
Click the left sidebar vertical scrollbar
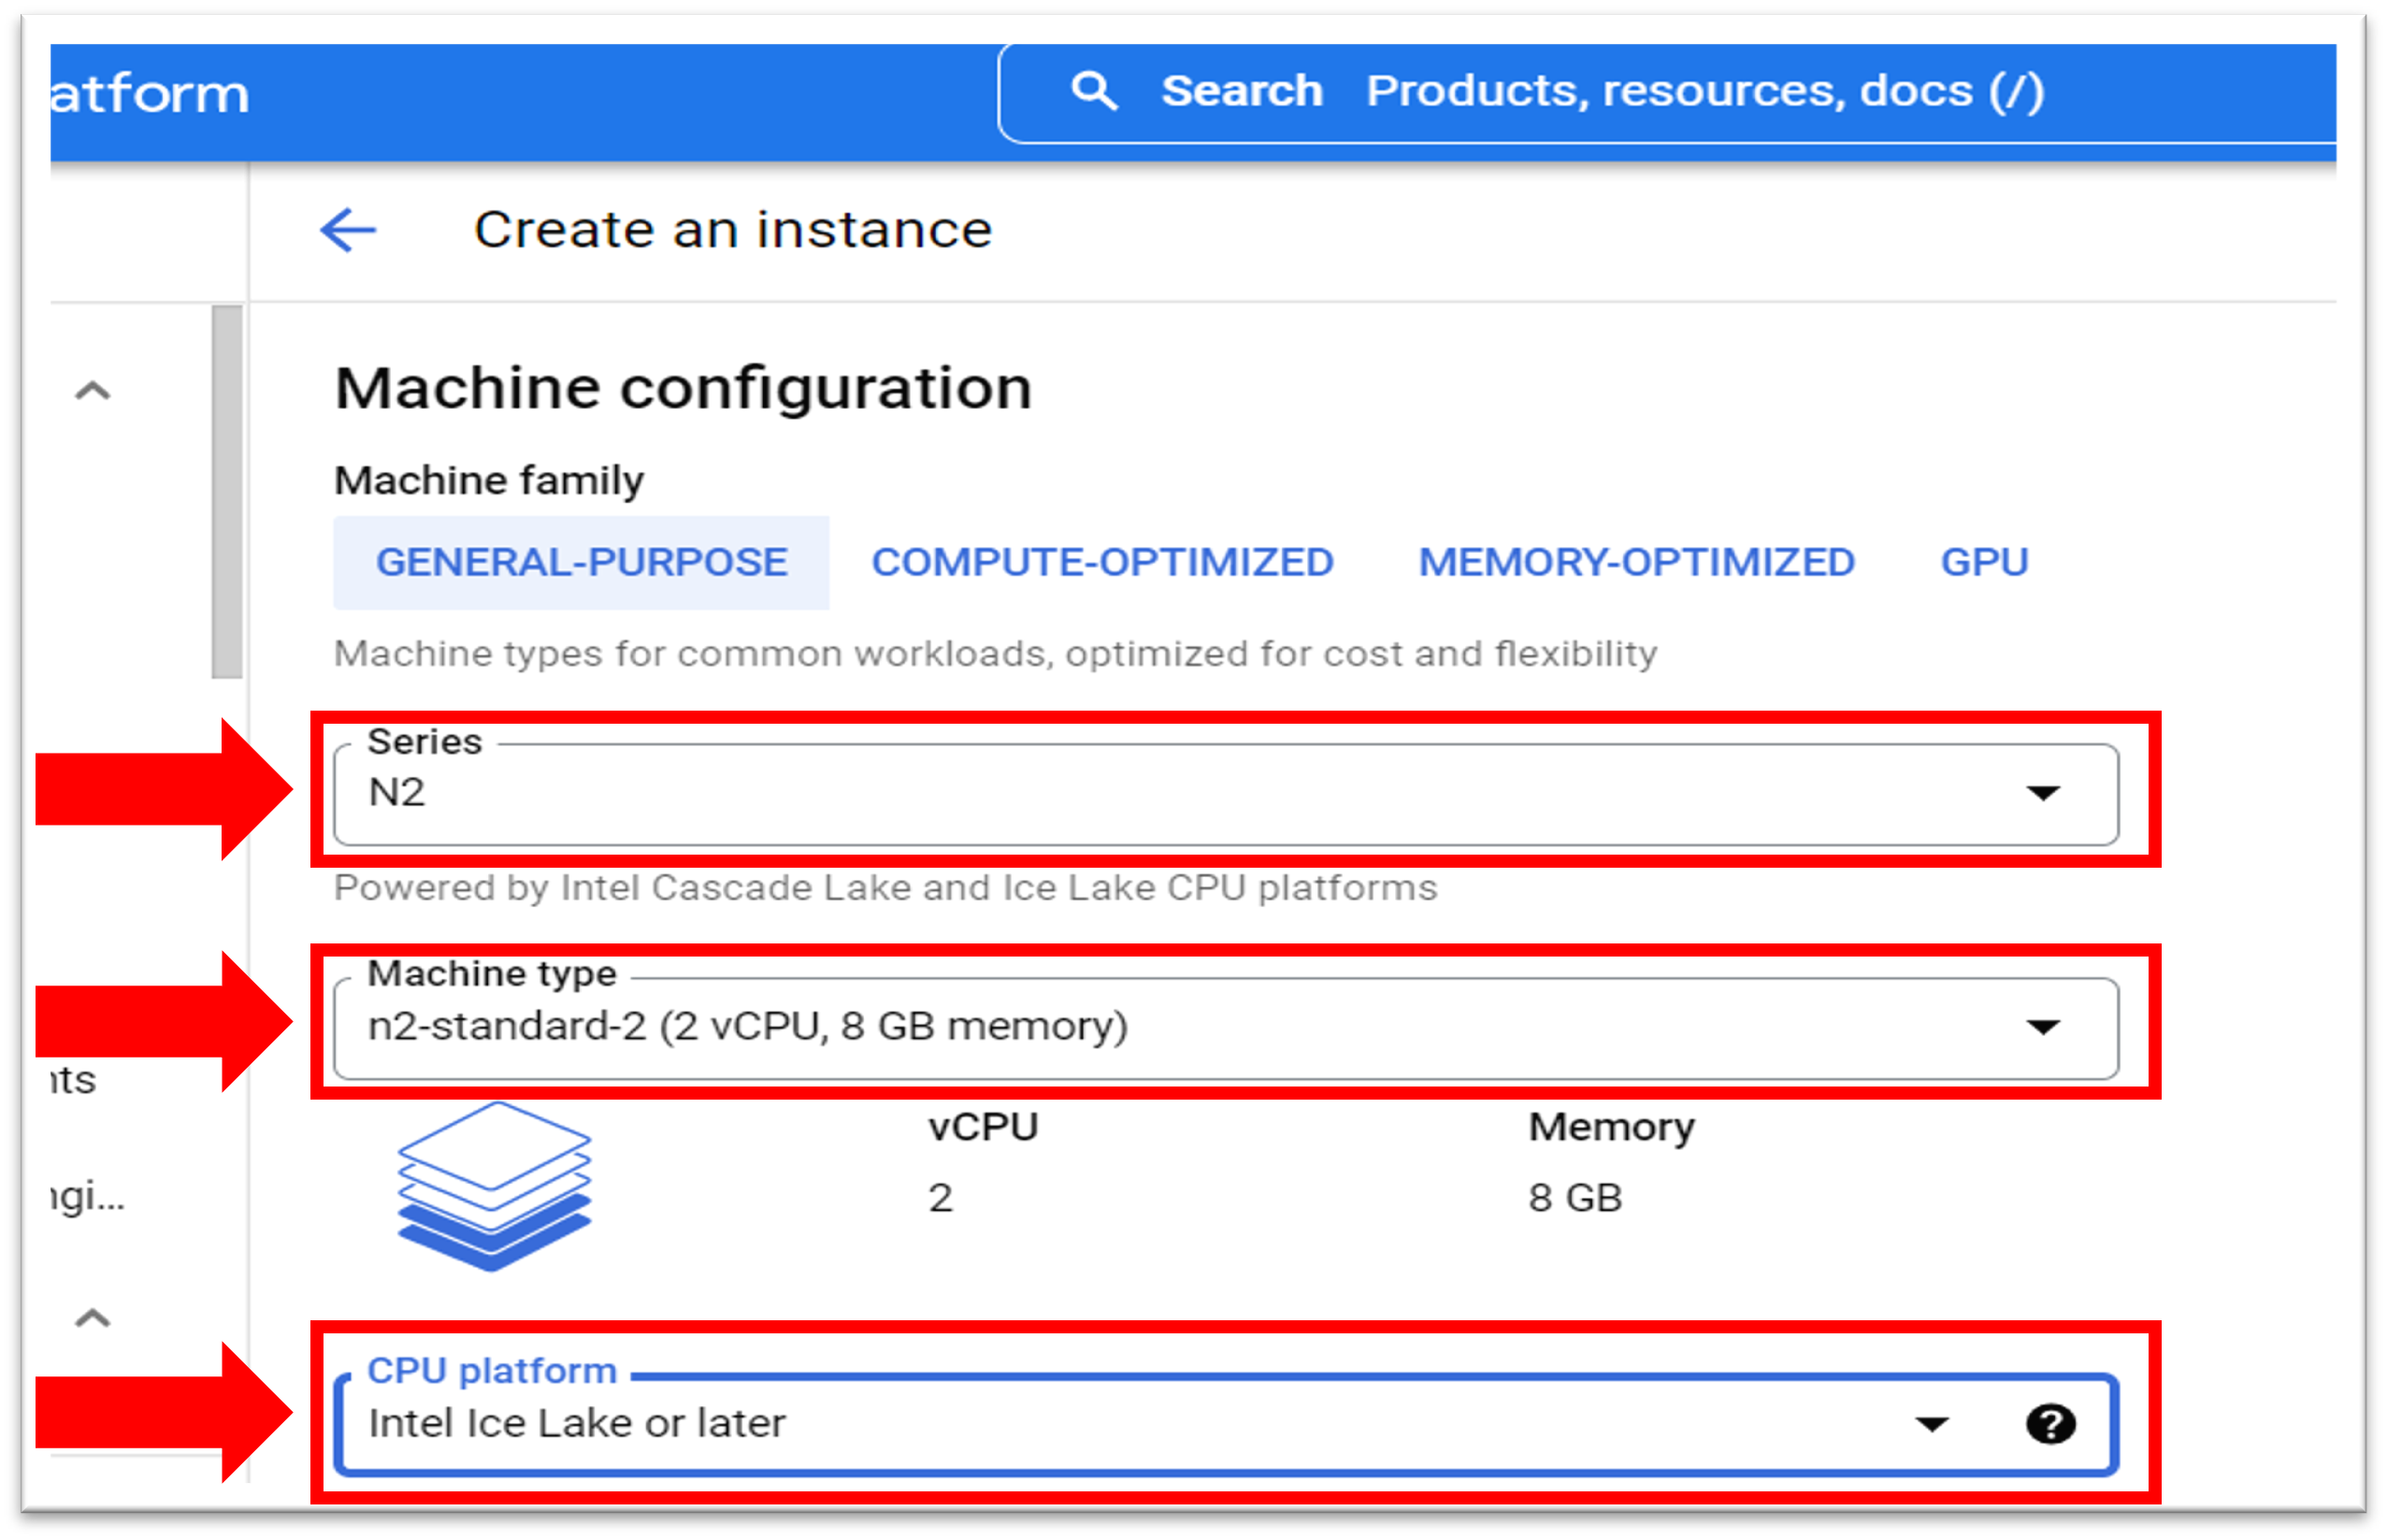tap(227, 492)
